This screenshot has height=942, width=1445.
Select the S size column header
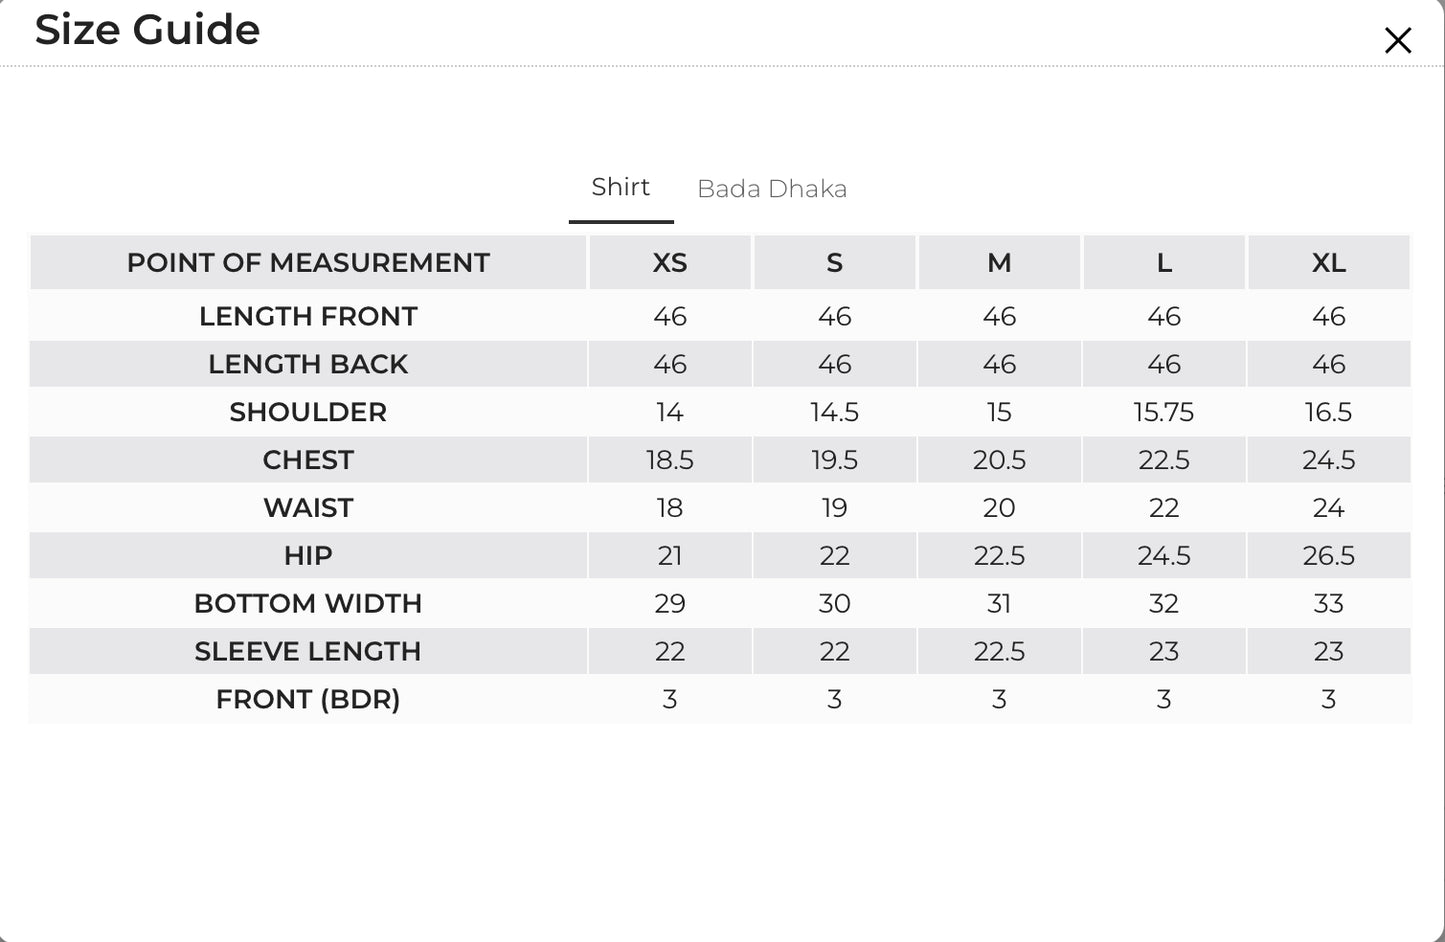click(x=835, y=263)
